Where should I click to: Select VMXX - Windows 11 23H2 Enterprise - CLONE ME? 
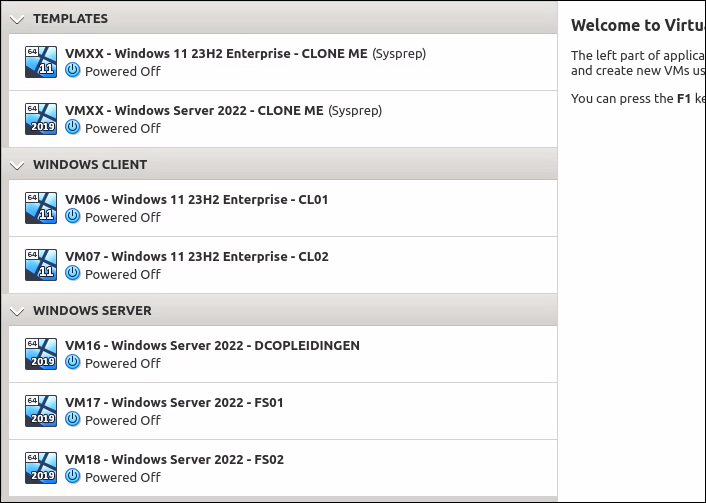283,62
